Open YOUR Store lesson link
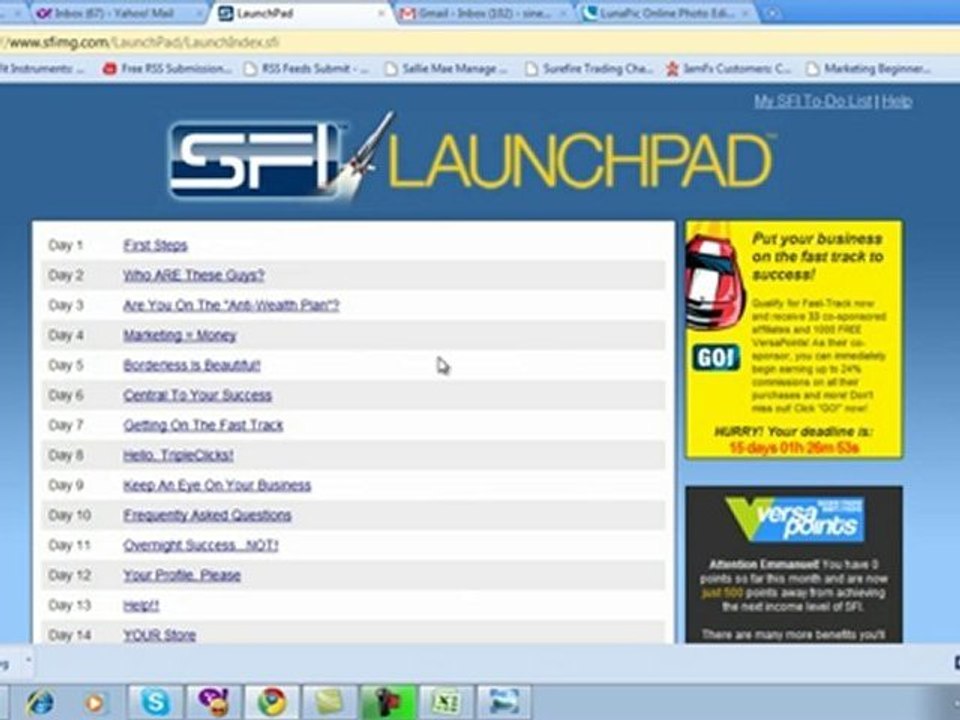960x720 pixels. tap(159, 636)
